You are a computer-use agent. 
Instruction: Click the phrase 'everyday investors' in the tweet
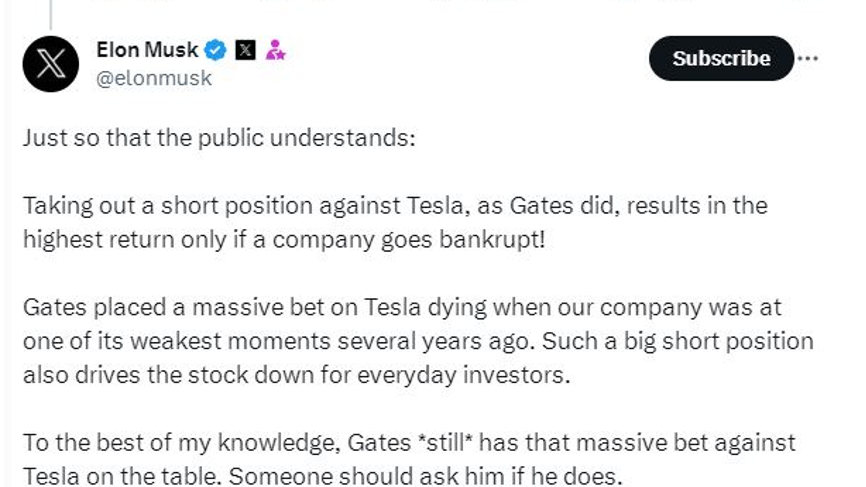click(x=464, y=375)
